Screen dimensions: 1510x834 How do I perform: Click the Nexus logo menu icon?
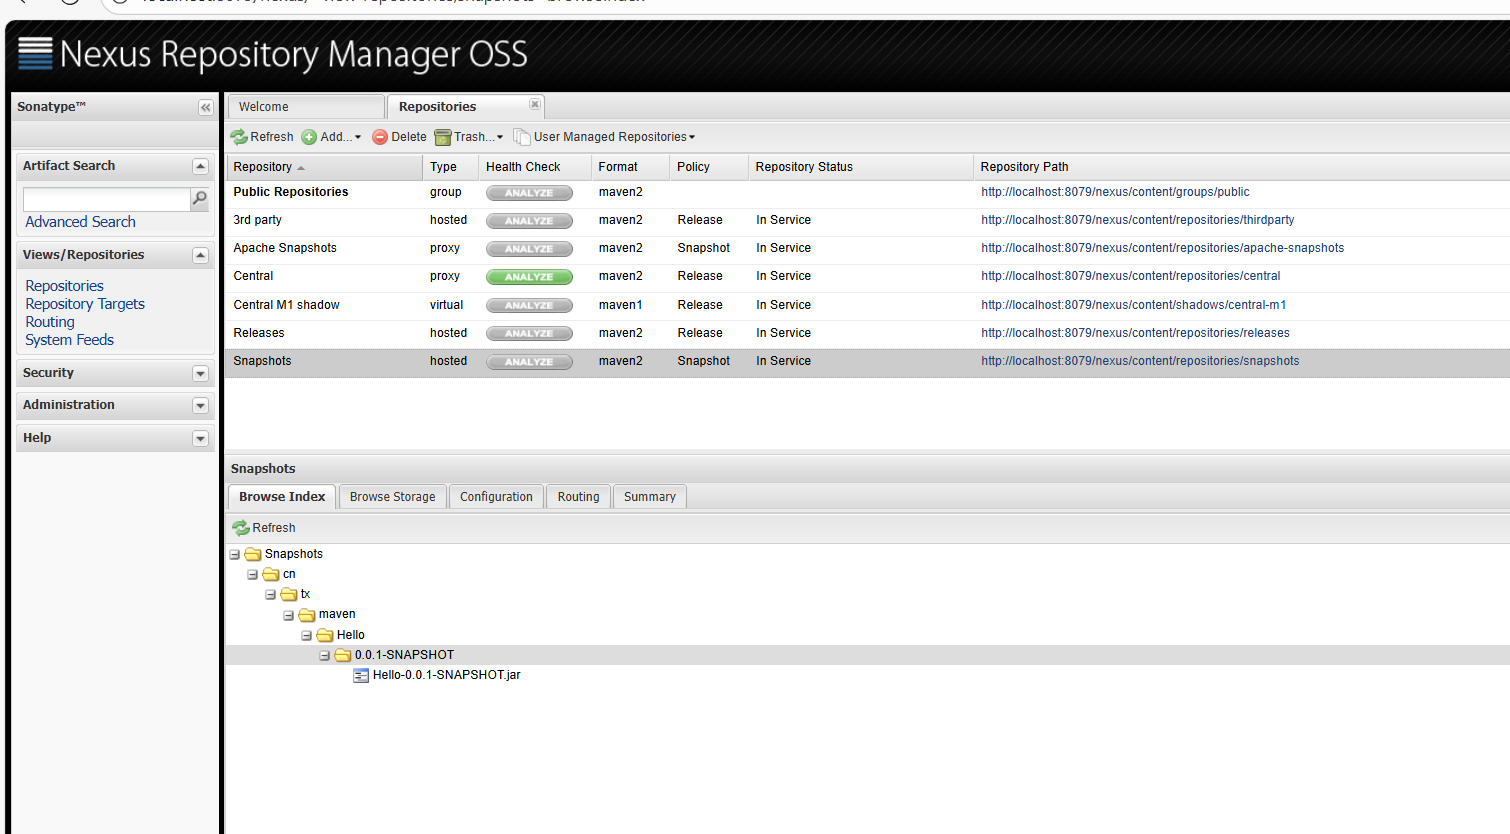click(x=35, y=53)
